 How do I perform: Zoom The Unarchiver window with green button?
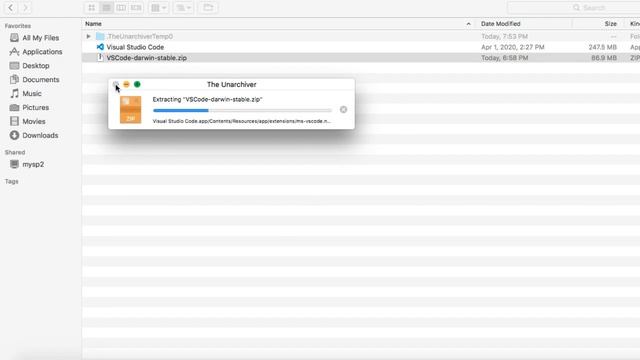point(137,84)
